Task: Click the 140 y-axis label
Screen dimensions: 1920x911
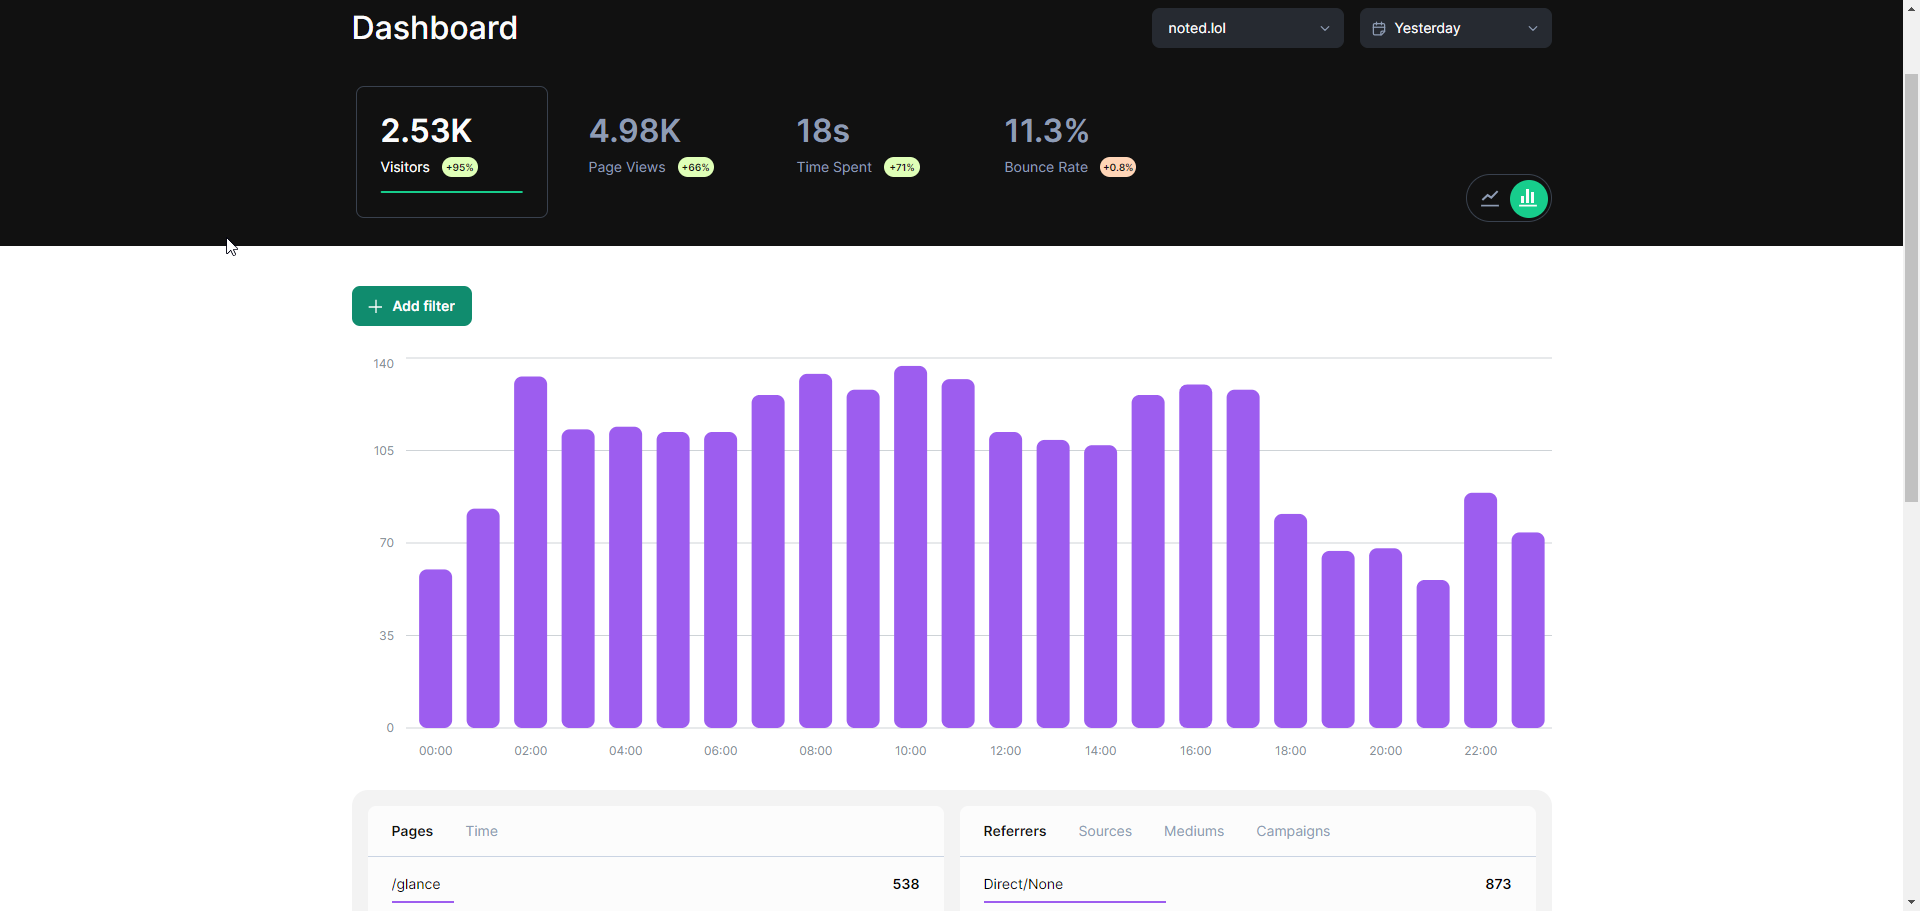Action: (384, 364)
